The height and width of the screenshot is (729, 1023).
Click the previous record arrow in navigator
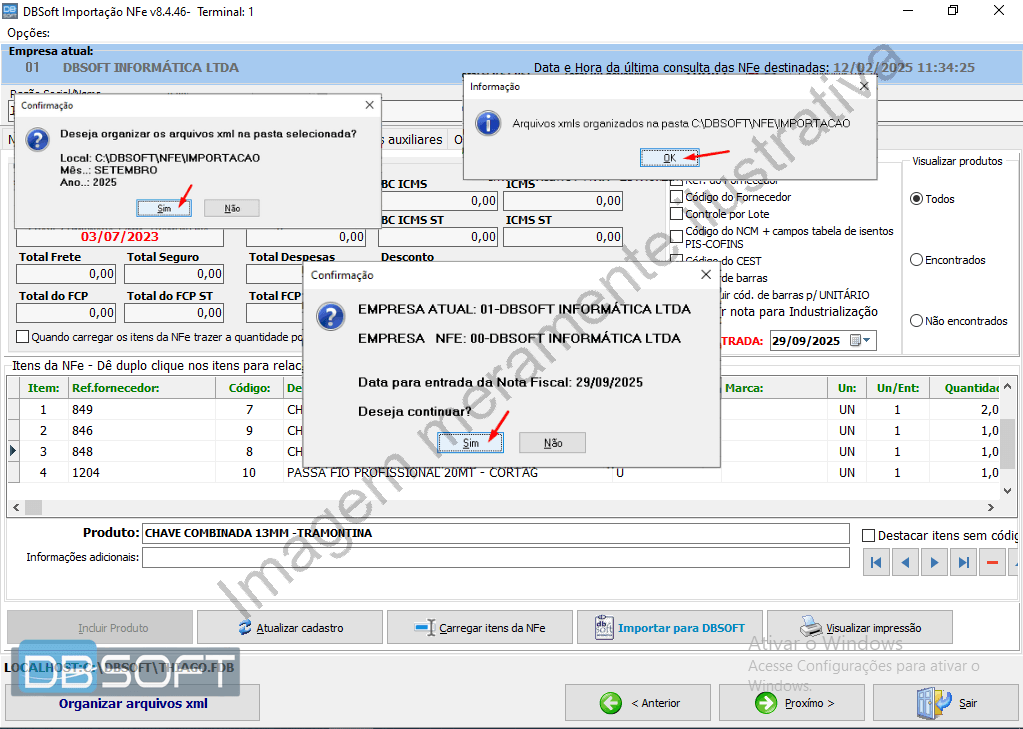pos(905,563)
